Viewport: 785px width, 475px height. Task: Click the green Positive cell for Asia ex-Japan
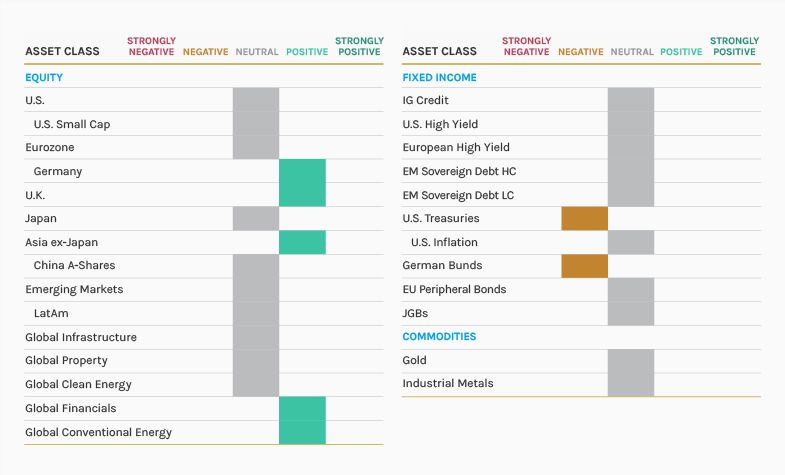(x=302, y=242)
